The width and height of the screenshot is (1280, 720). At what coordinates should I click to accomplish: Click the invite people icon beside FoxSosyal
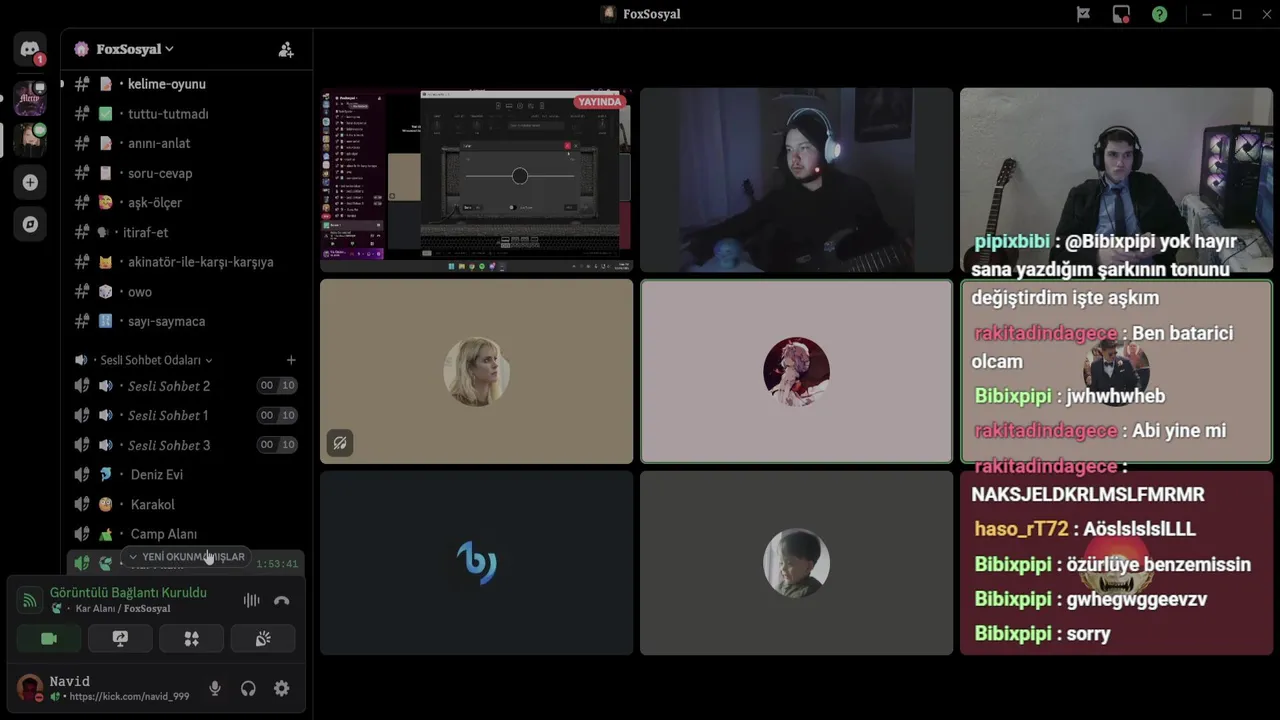tap(286, 49)
